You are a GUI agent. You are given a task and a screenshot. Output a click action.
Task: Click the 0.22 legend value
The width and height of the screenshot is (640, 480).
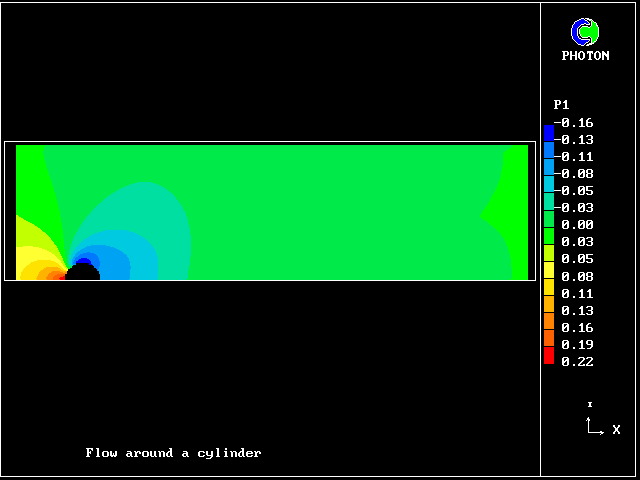(577, 362)
